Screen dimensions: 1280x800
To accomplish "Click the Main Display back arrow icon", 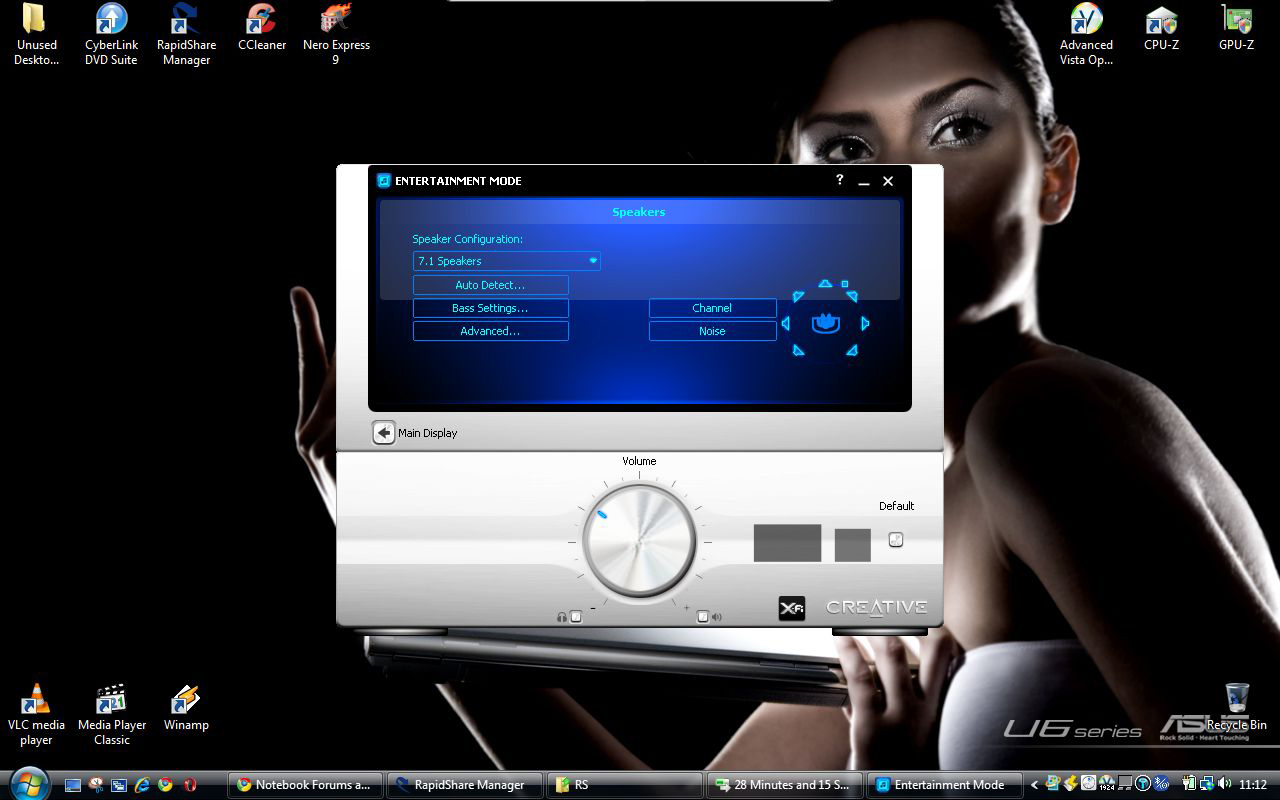I will [384, 432].
